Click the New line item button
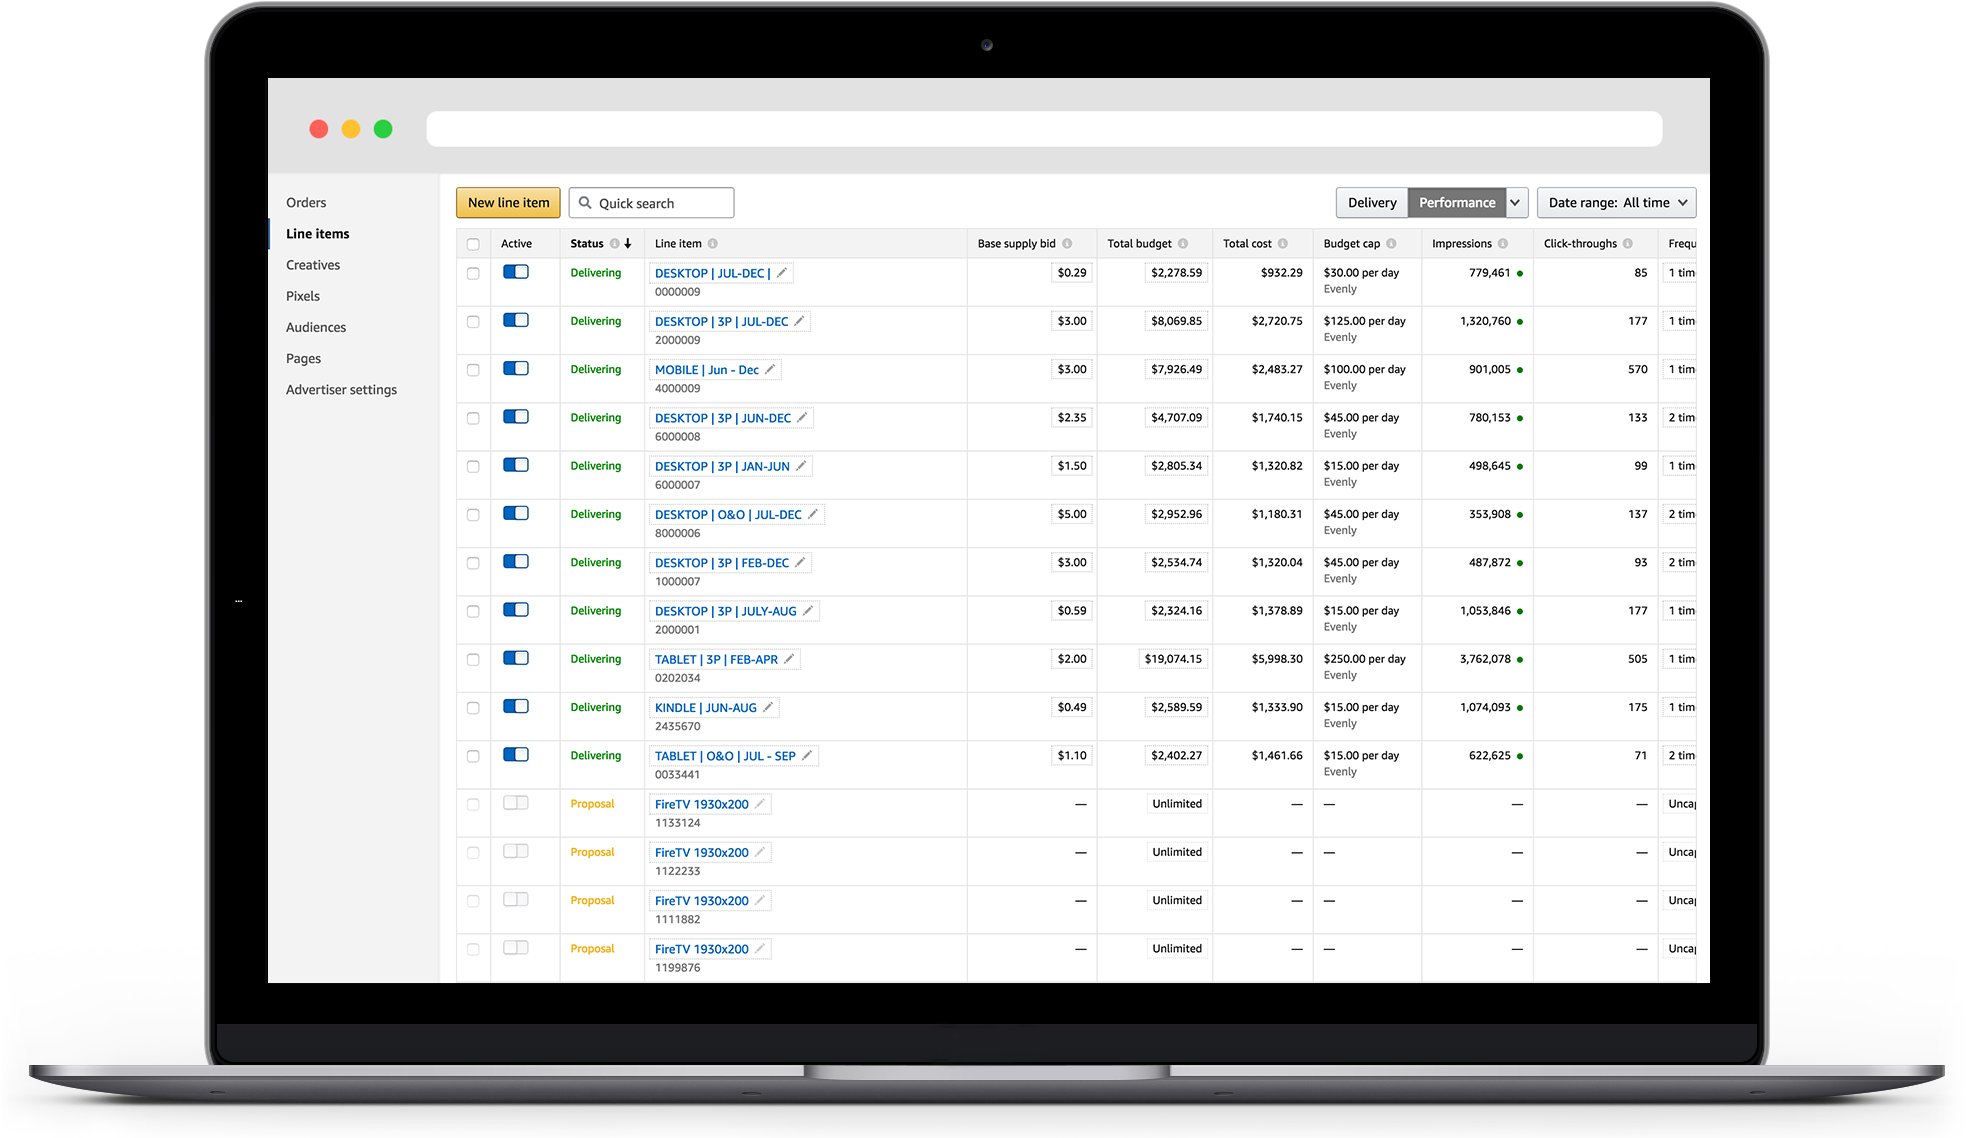The image size is (1967, 1138). click(508, 203)
